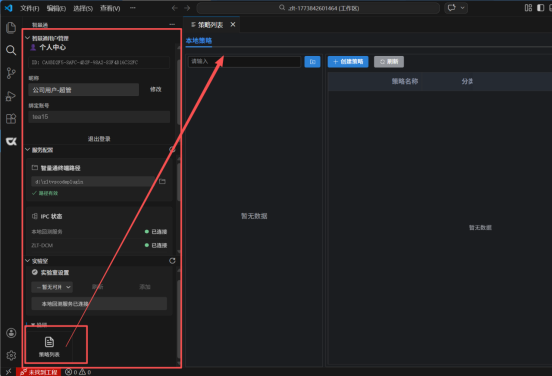
Task: Click the refresh icon beside 实验室 section
Action: (x=172, y=261)
